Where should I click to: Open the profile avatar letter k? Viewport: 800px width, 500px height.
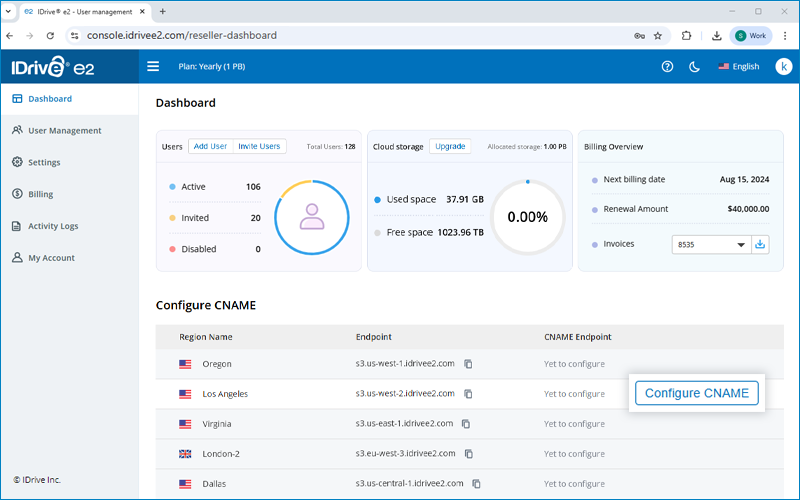(783, 66)
